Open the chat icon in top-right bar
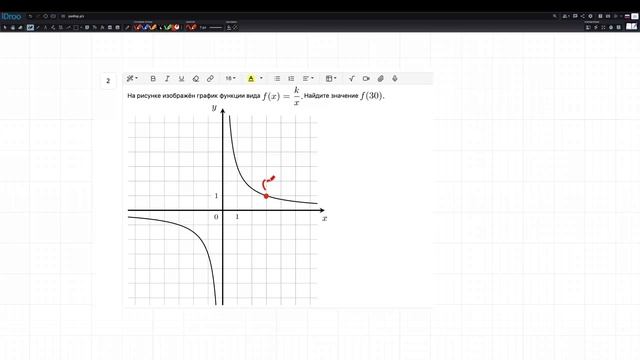 [575, 16]
